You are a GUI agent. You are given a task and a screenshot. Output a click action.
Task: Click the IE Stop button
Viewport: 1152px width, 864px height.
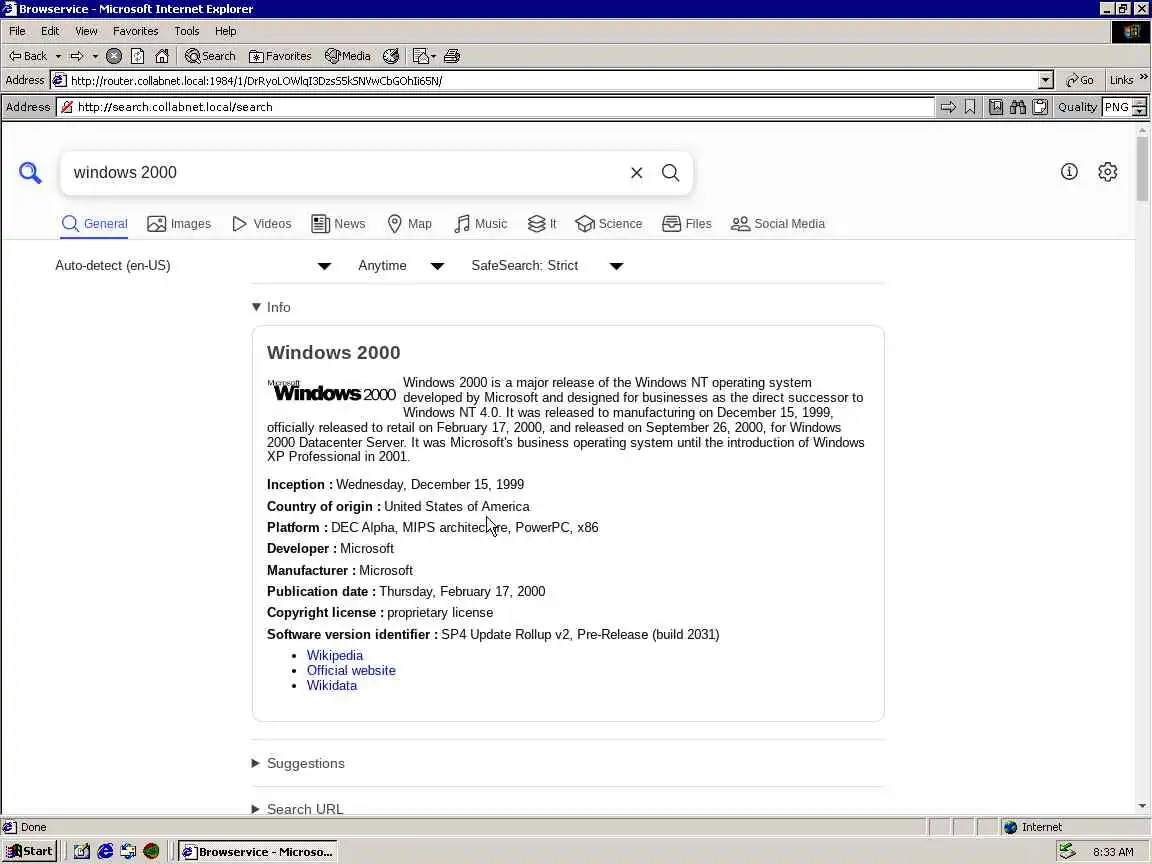114,56
